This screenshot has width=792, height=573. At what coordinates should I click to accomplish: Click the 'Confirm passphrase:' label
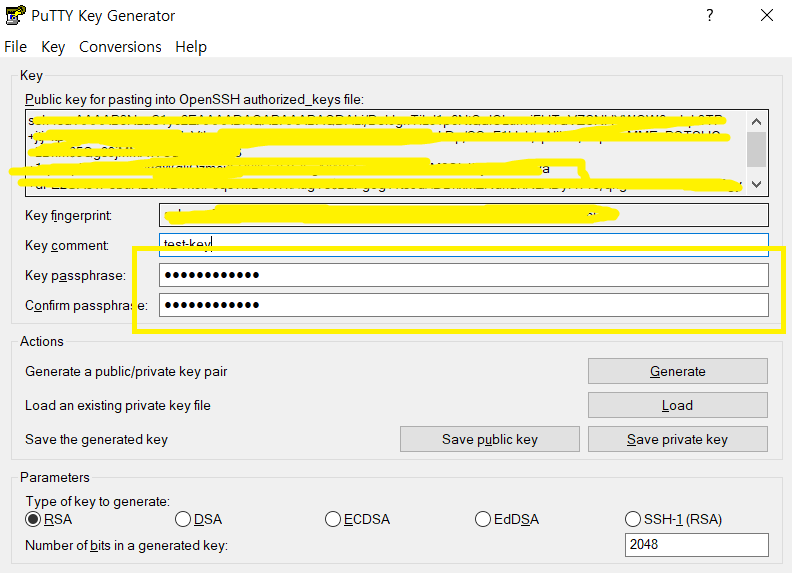86,306
